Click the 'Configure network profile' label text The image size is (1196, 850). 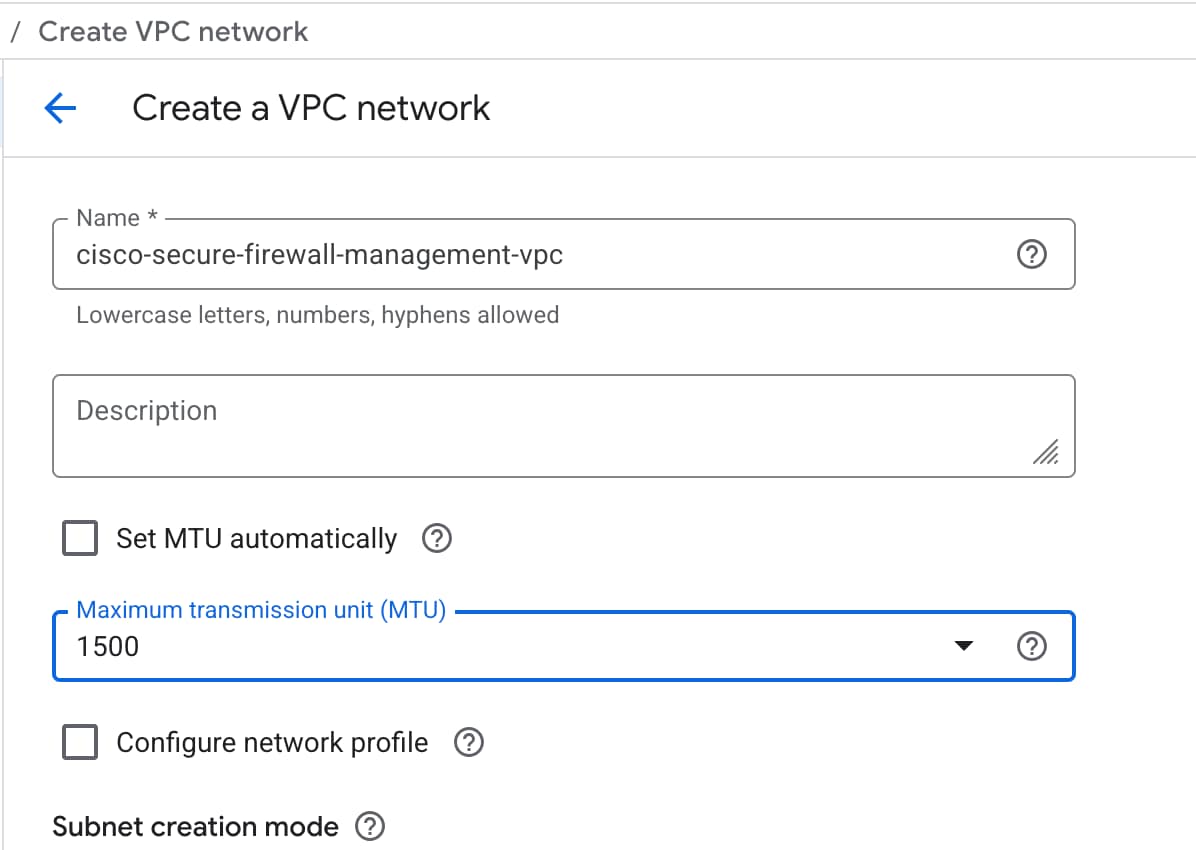pyautogui.click(x=272, y=743)
